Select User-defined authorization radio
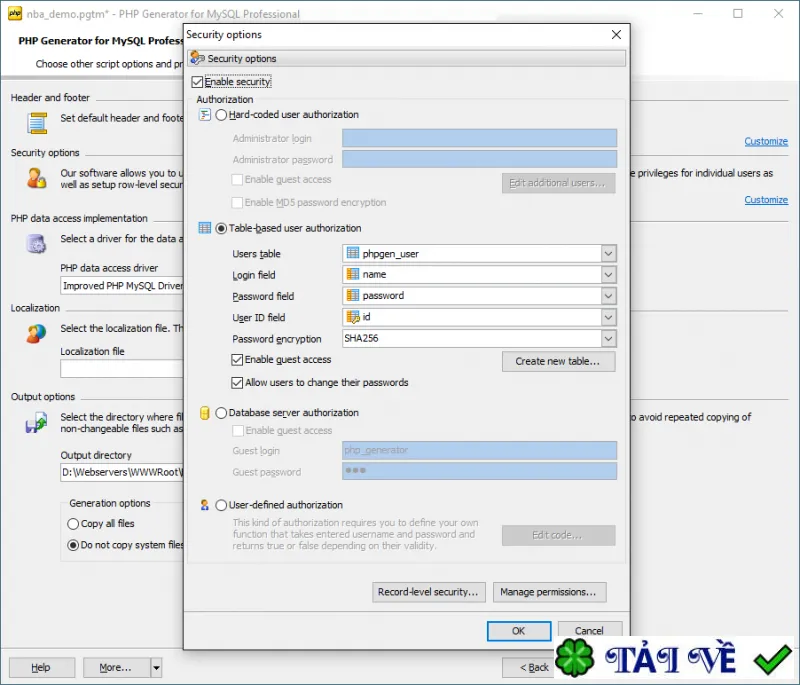This screenshot has height=685, width=800. click(x=221, y=505)
